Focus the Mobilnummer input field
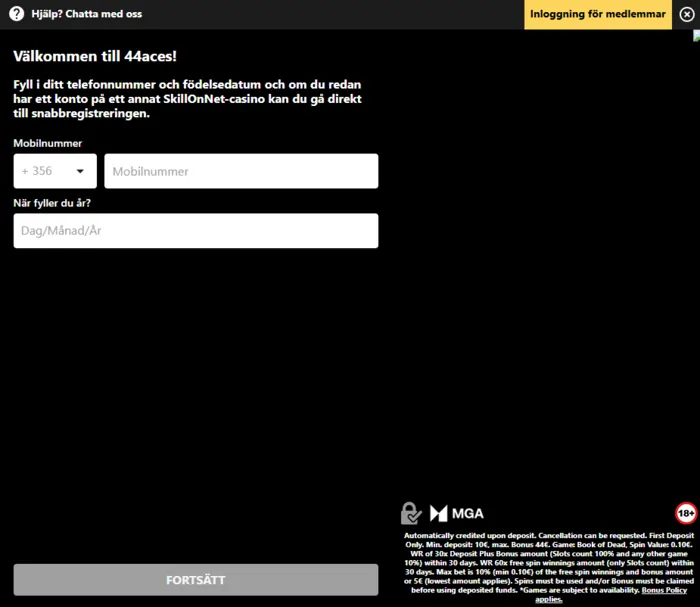Viewport: 700px width, 607px height. click(x=241, y=171)
